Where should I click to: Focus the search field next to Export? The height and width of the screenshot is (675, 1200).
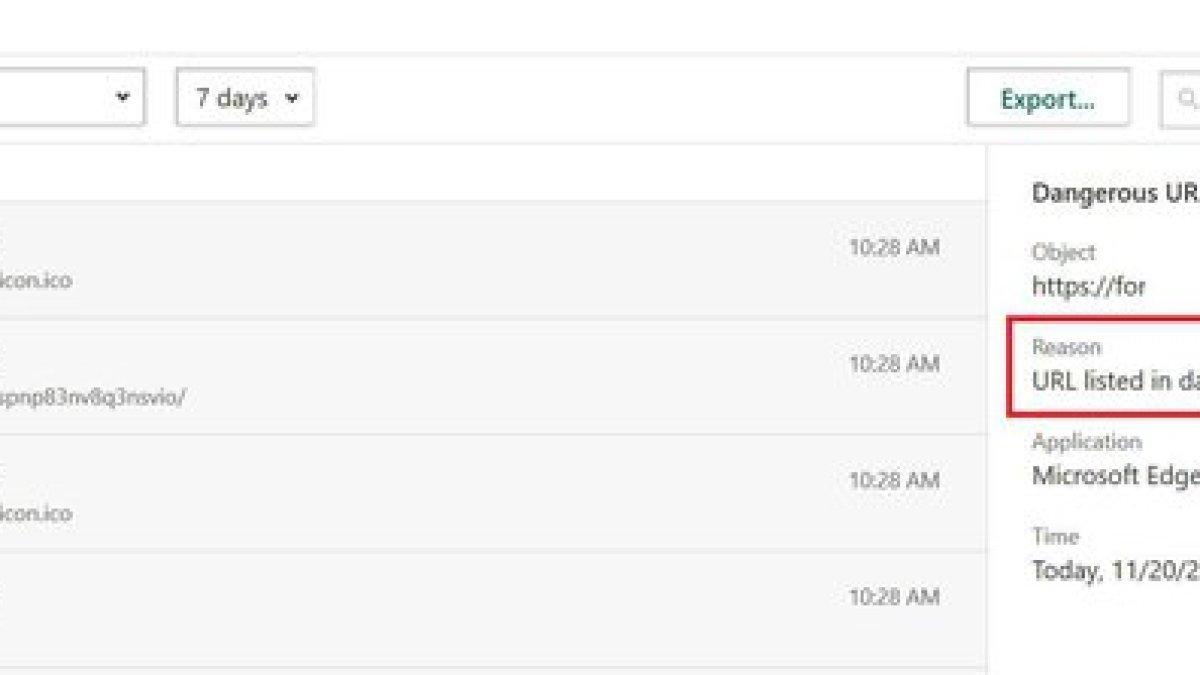coord(1180,98)
